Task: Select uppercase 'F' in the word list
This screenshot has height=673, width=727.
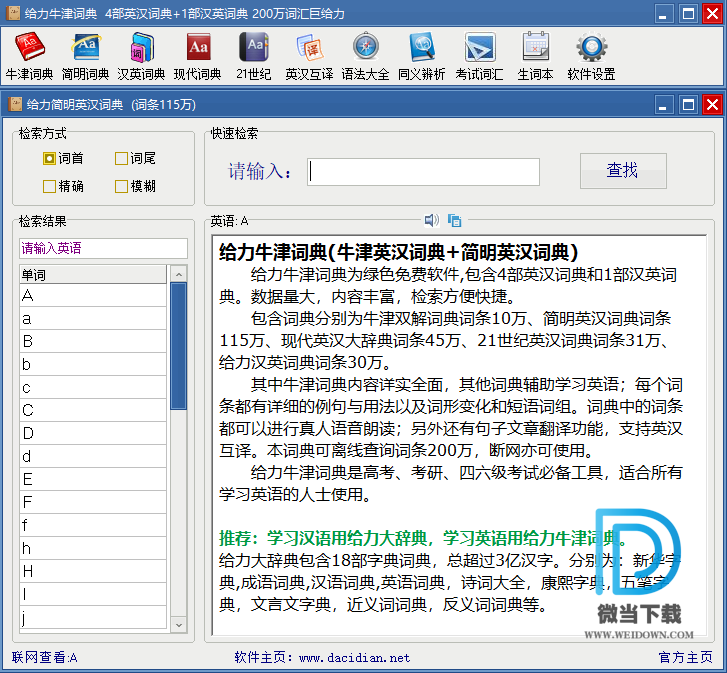Action: 93,502
